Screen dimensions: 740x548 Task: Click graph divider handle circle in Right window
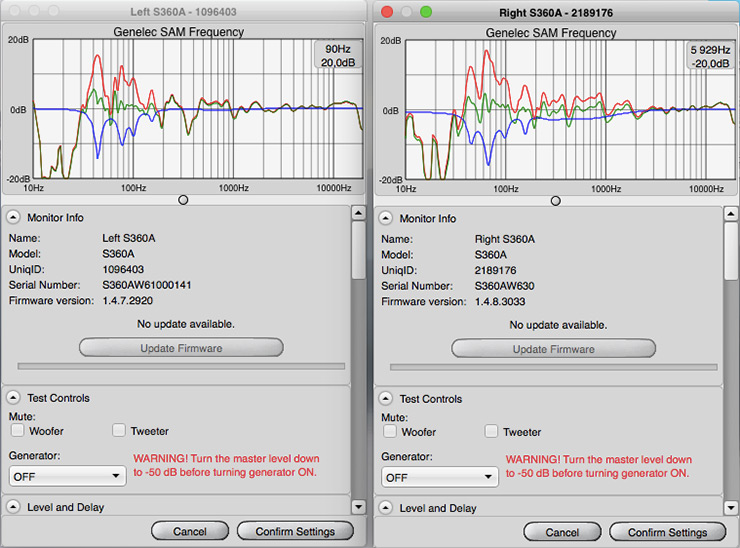[556, 201]
